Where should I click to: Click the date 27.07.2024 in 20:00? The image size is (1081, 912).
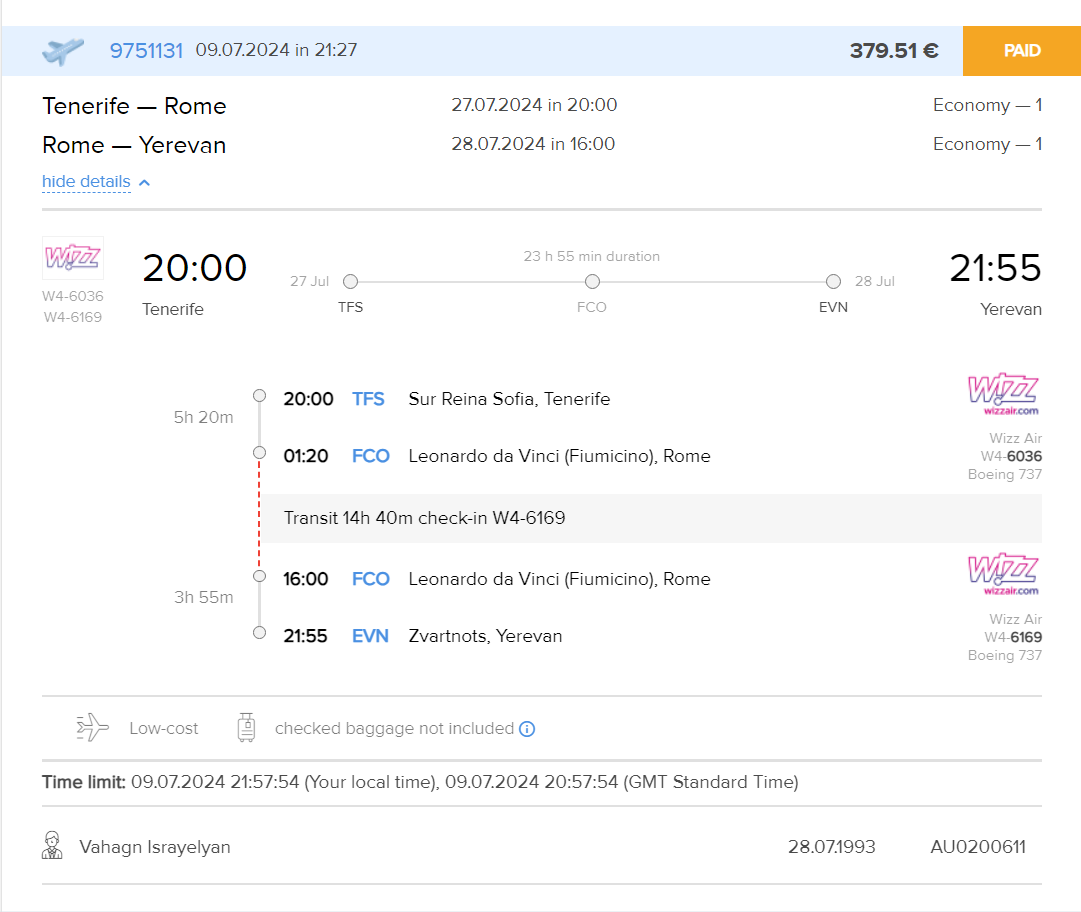[534, 105]
